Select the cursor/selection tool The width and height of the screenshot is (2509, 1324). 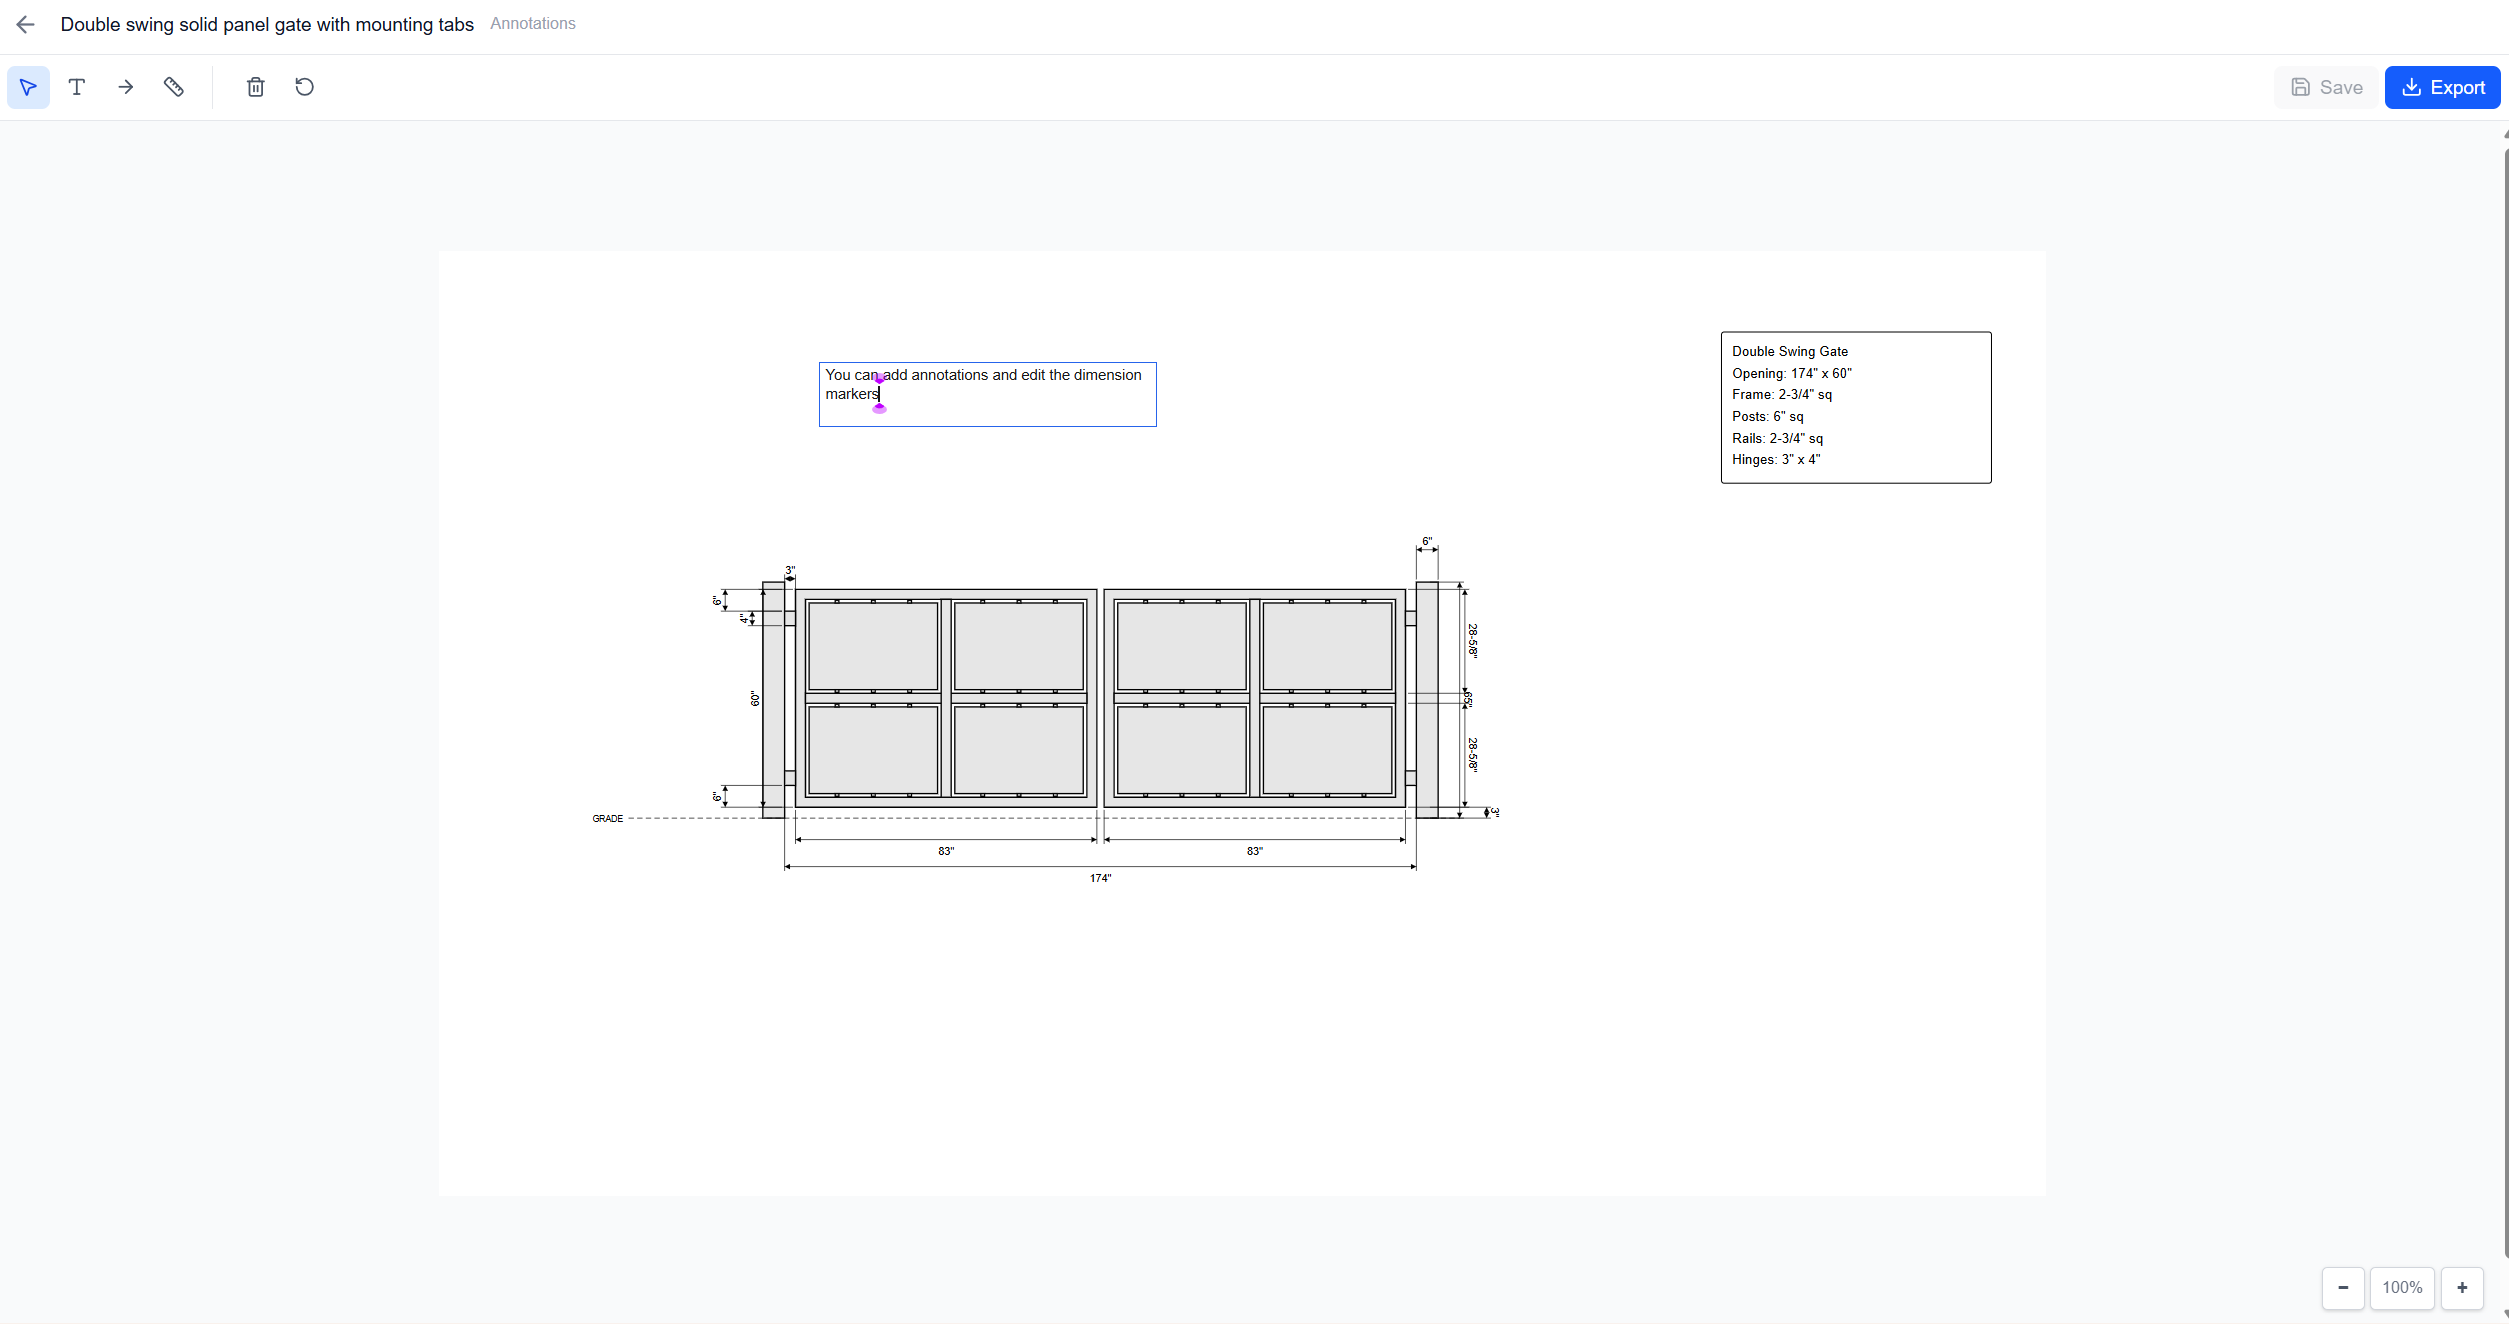click(x=28, y=87)
